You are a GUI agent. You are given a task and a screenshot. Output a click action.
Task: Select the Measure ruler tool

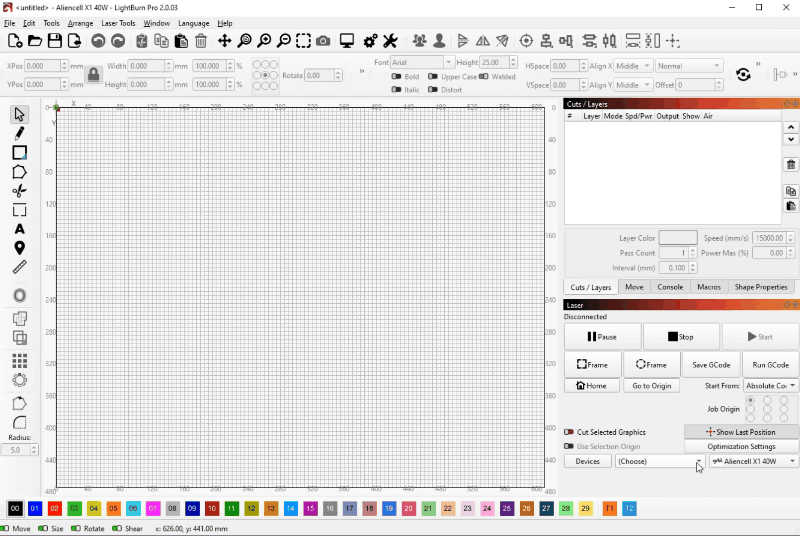coord(19,268)
